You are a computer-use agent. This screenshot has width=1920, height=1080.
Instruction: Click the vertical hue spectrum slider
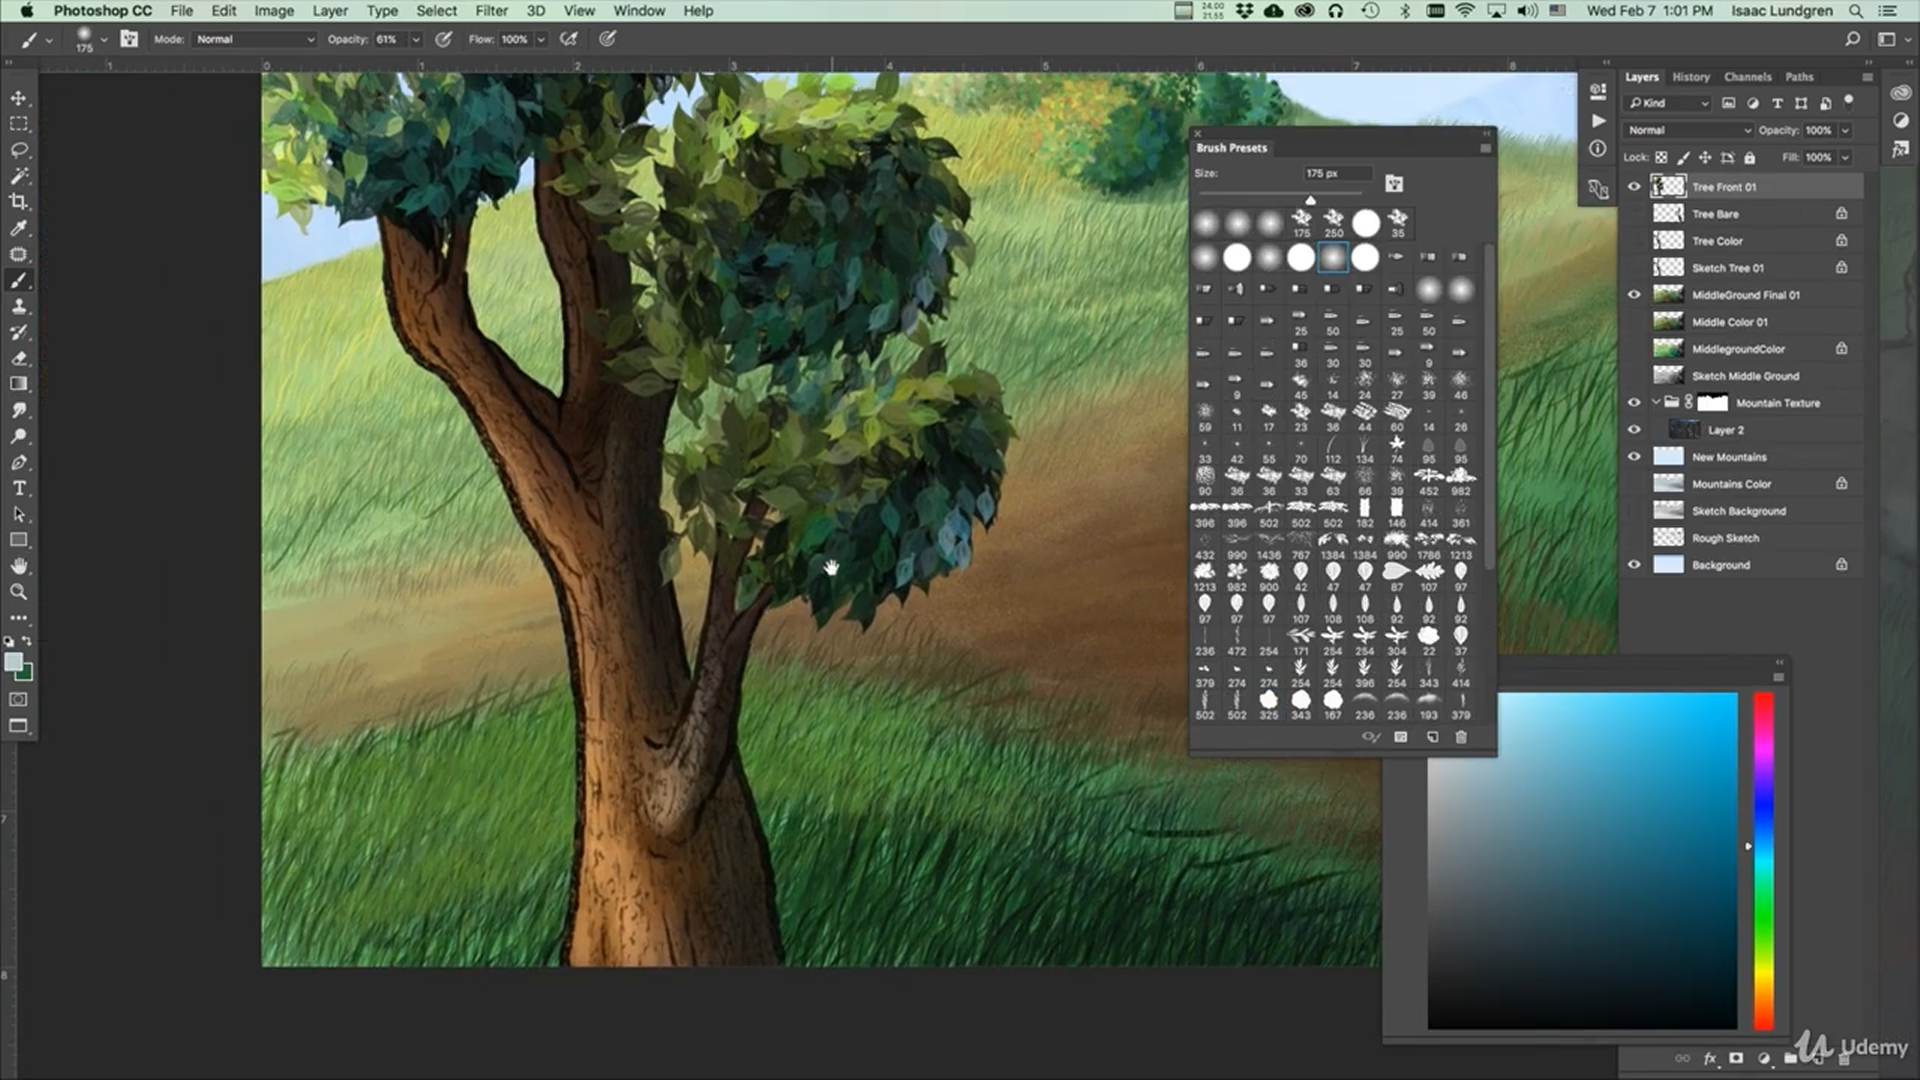pos(1764,860)
